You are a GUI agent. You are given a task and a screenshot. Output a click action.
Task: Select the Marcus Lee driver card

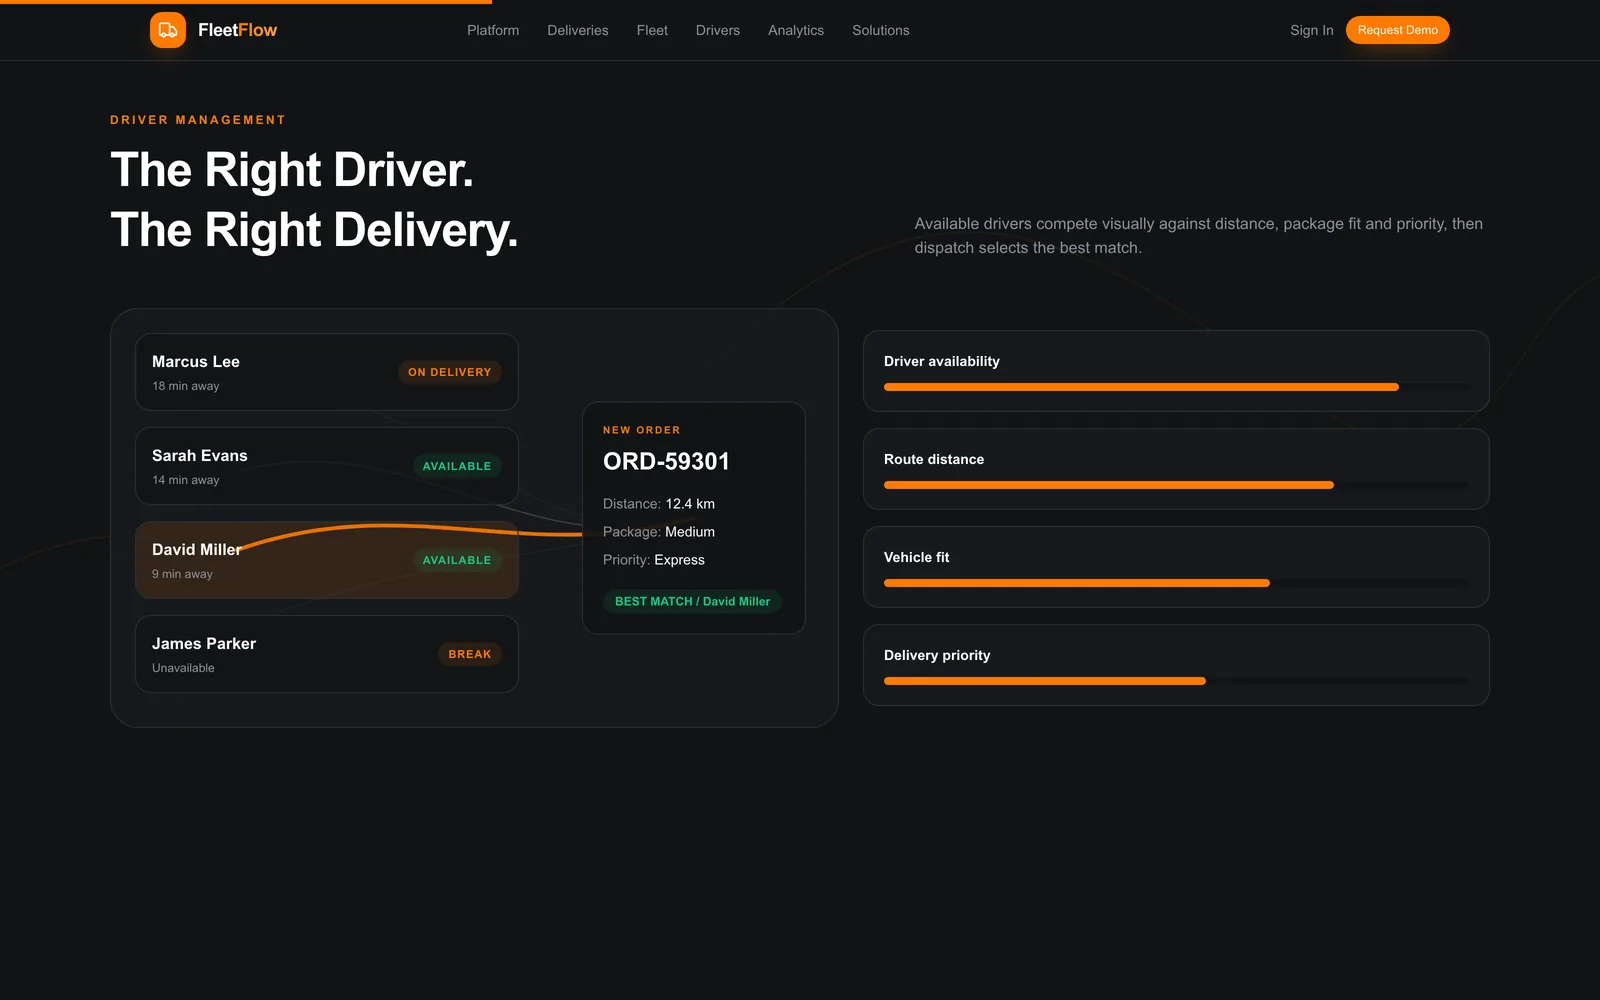click(x=327, y=372)
